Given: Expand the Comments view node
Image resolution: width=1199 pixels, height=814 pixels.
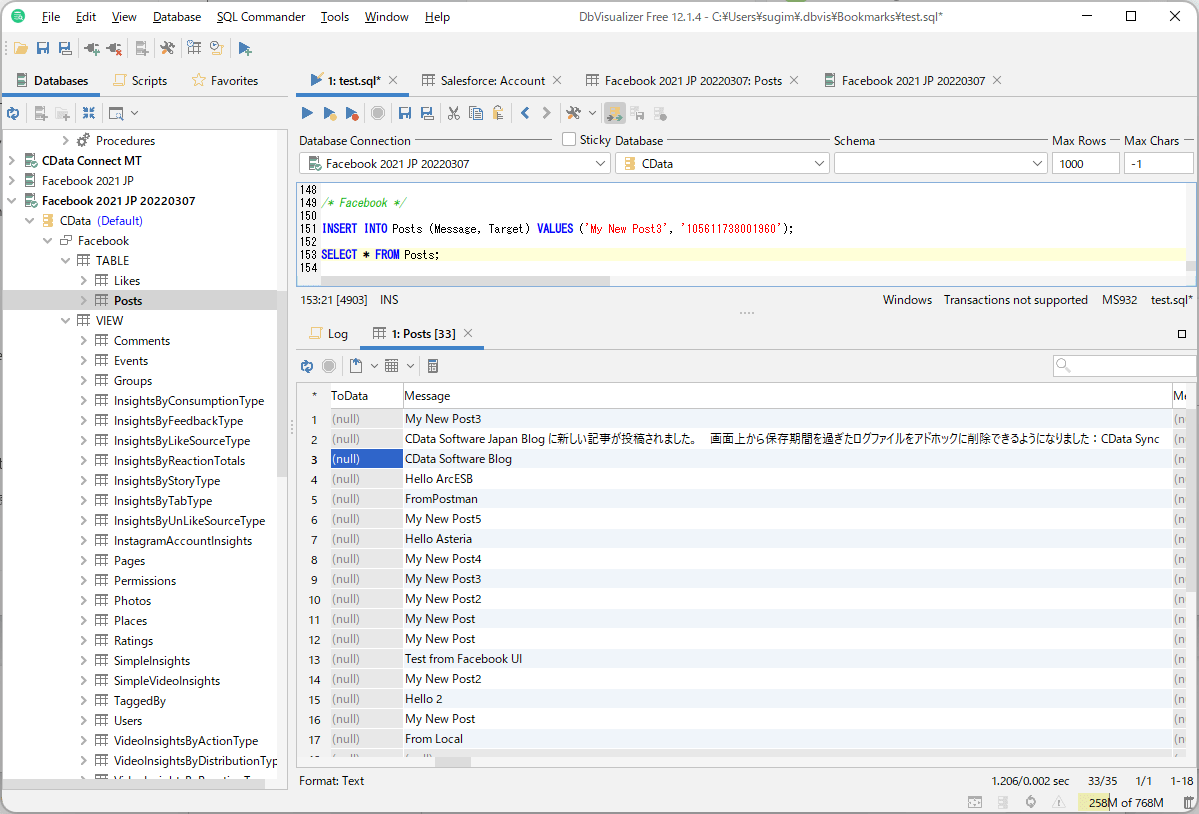Looking at the screenshot, I should click(x=84, y=341).
